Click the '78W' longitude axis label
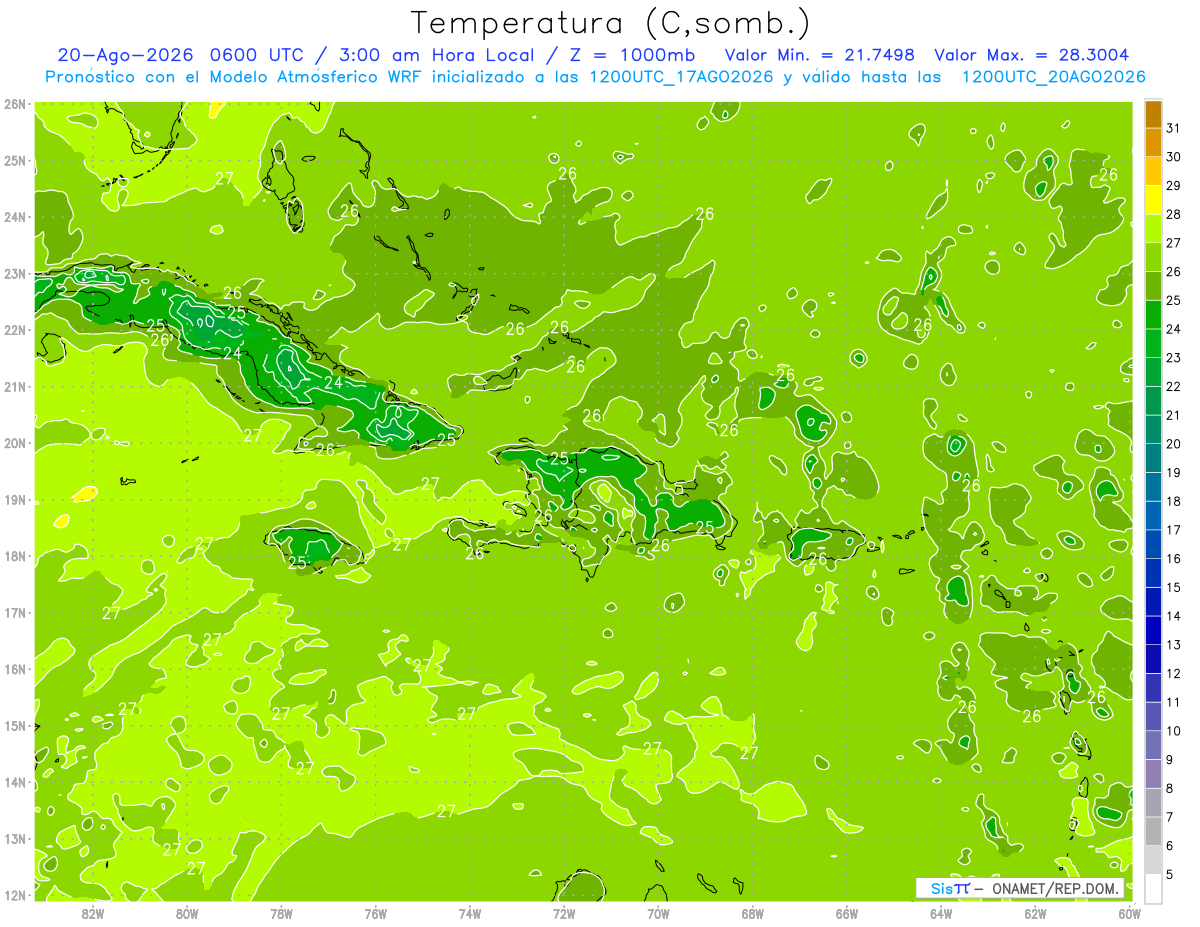Viewport: 1200px width, 927px height. (281, 913)
